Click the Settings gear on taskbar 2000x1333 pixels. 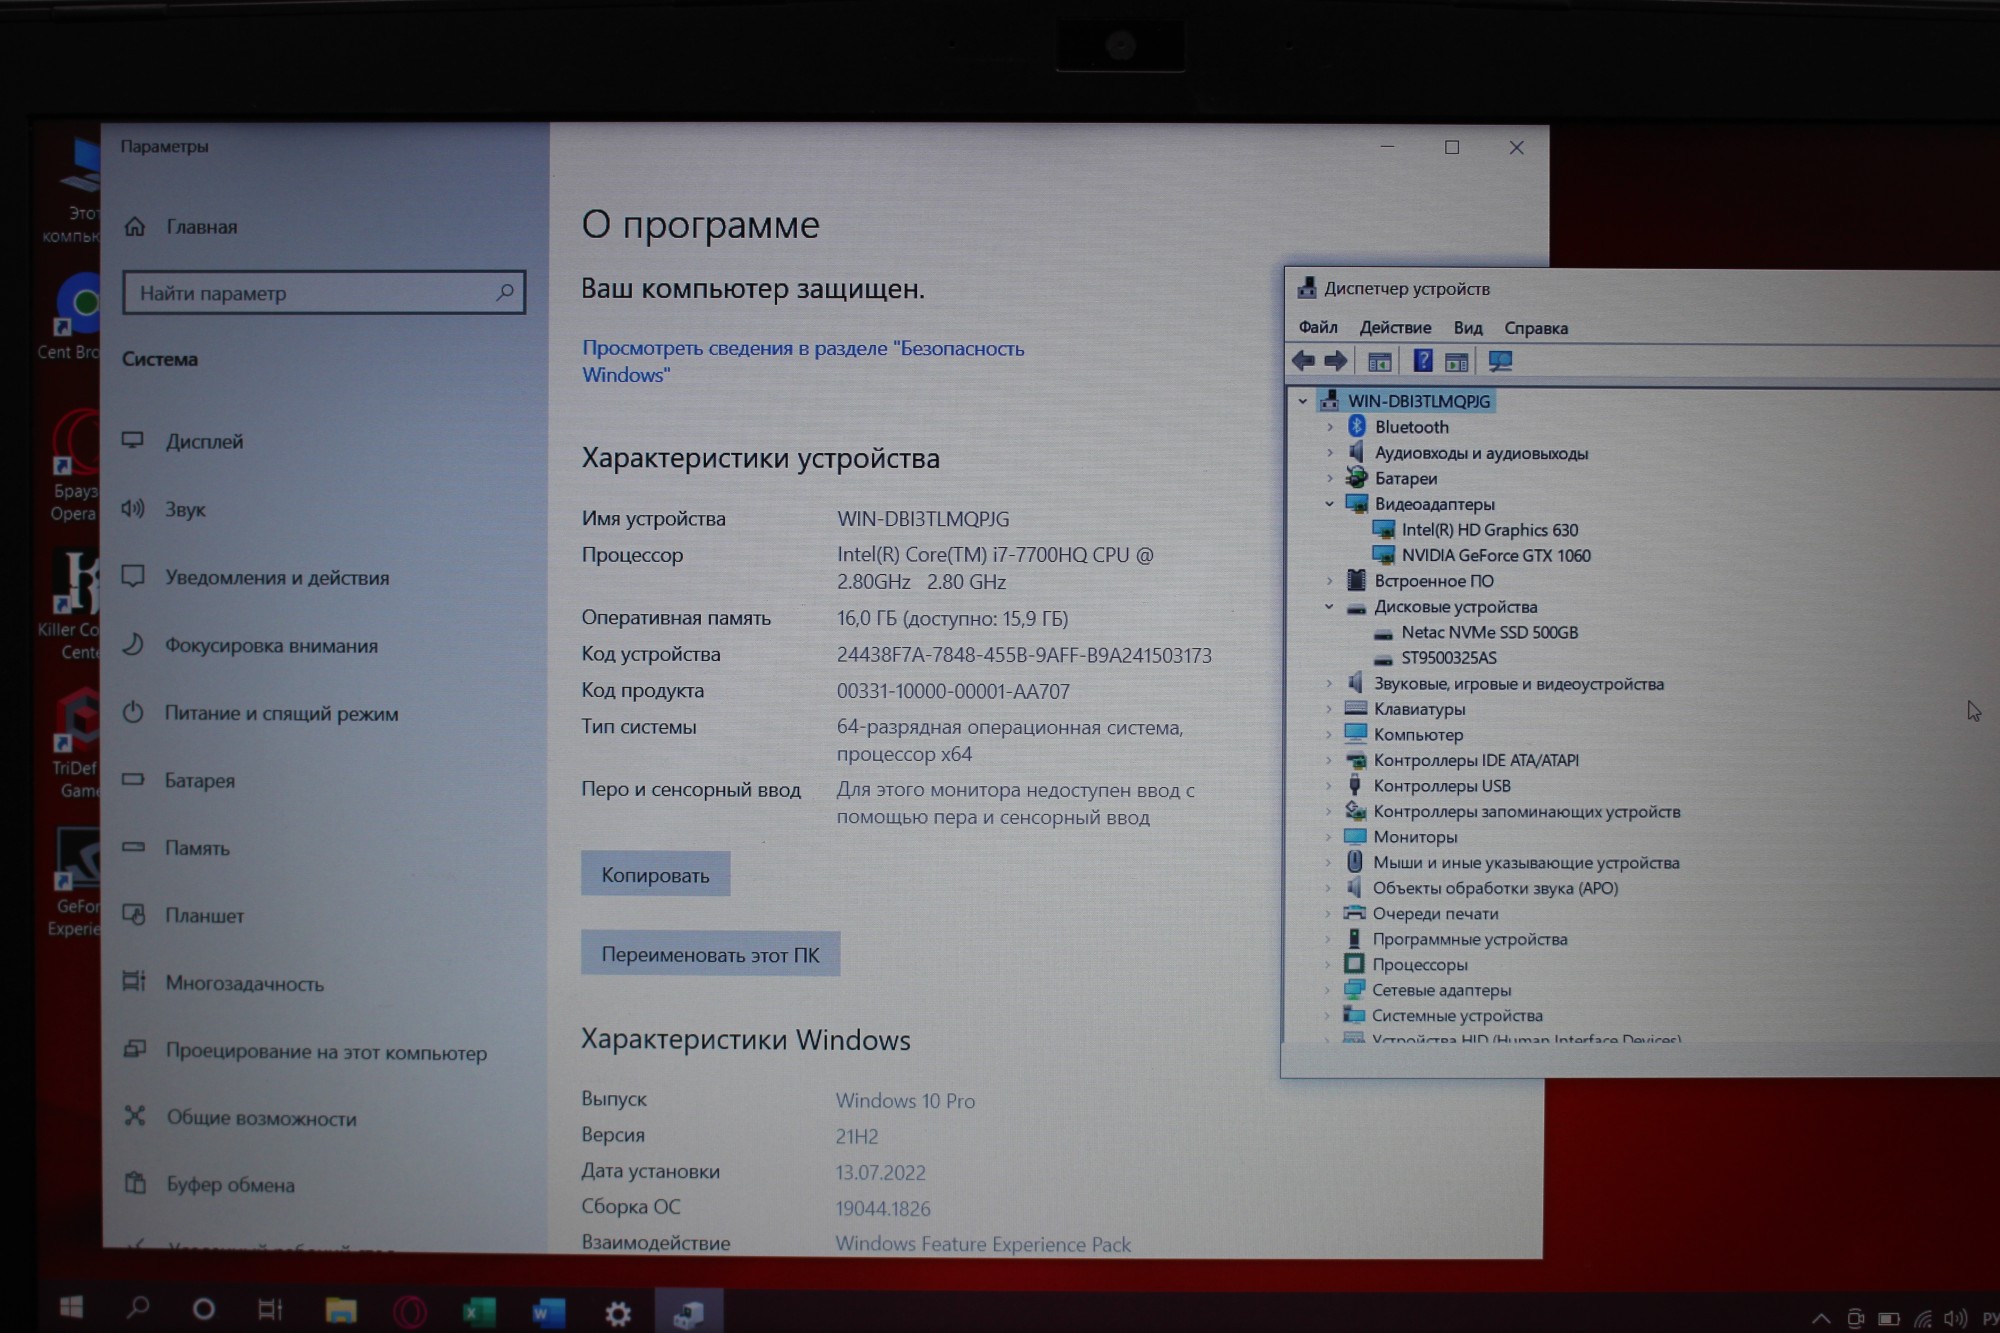point(618,1312)
